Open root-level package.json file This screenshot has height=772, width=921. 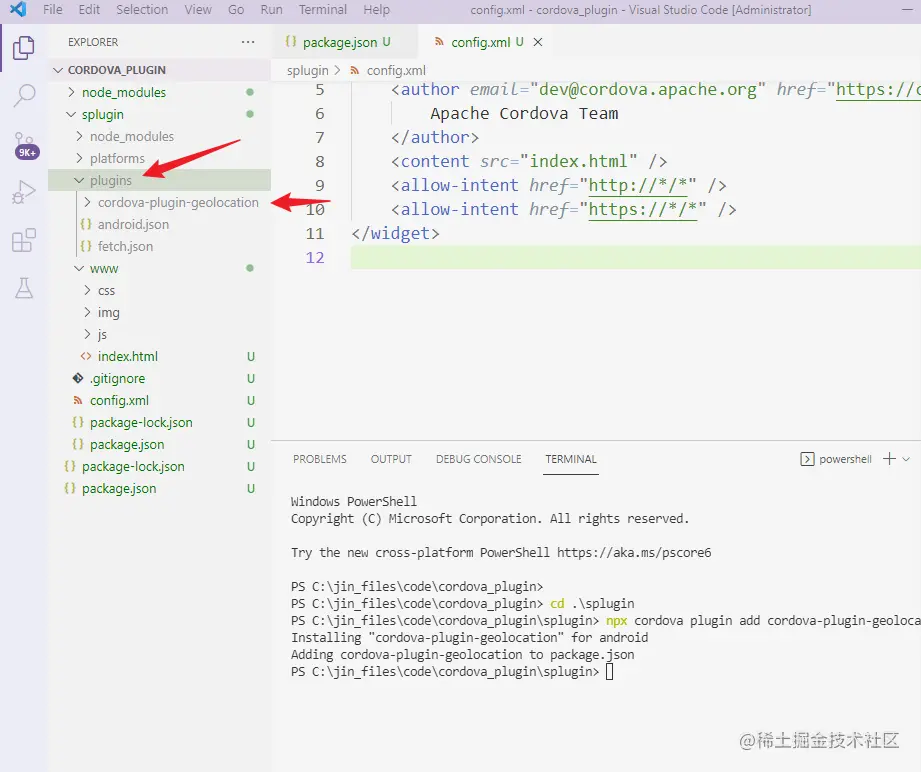[160, 489]
